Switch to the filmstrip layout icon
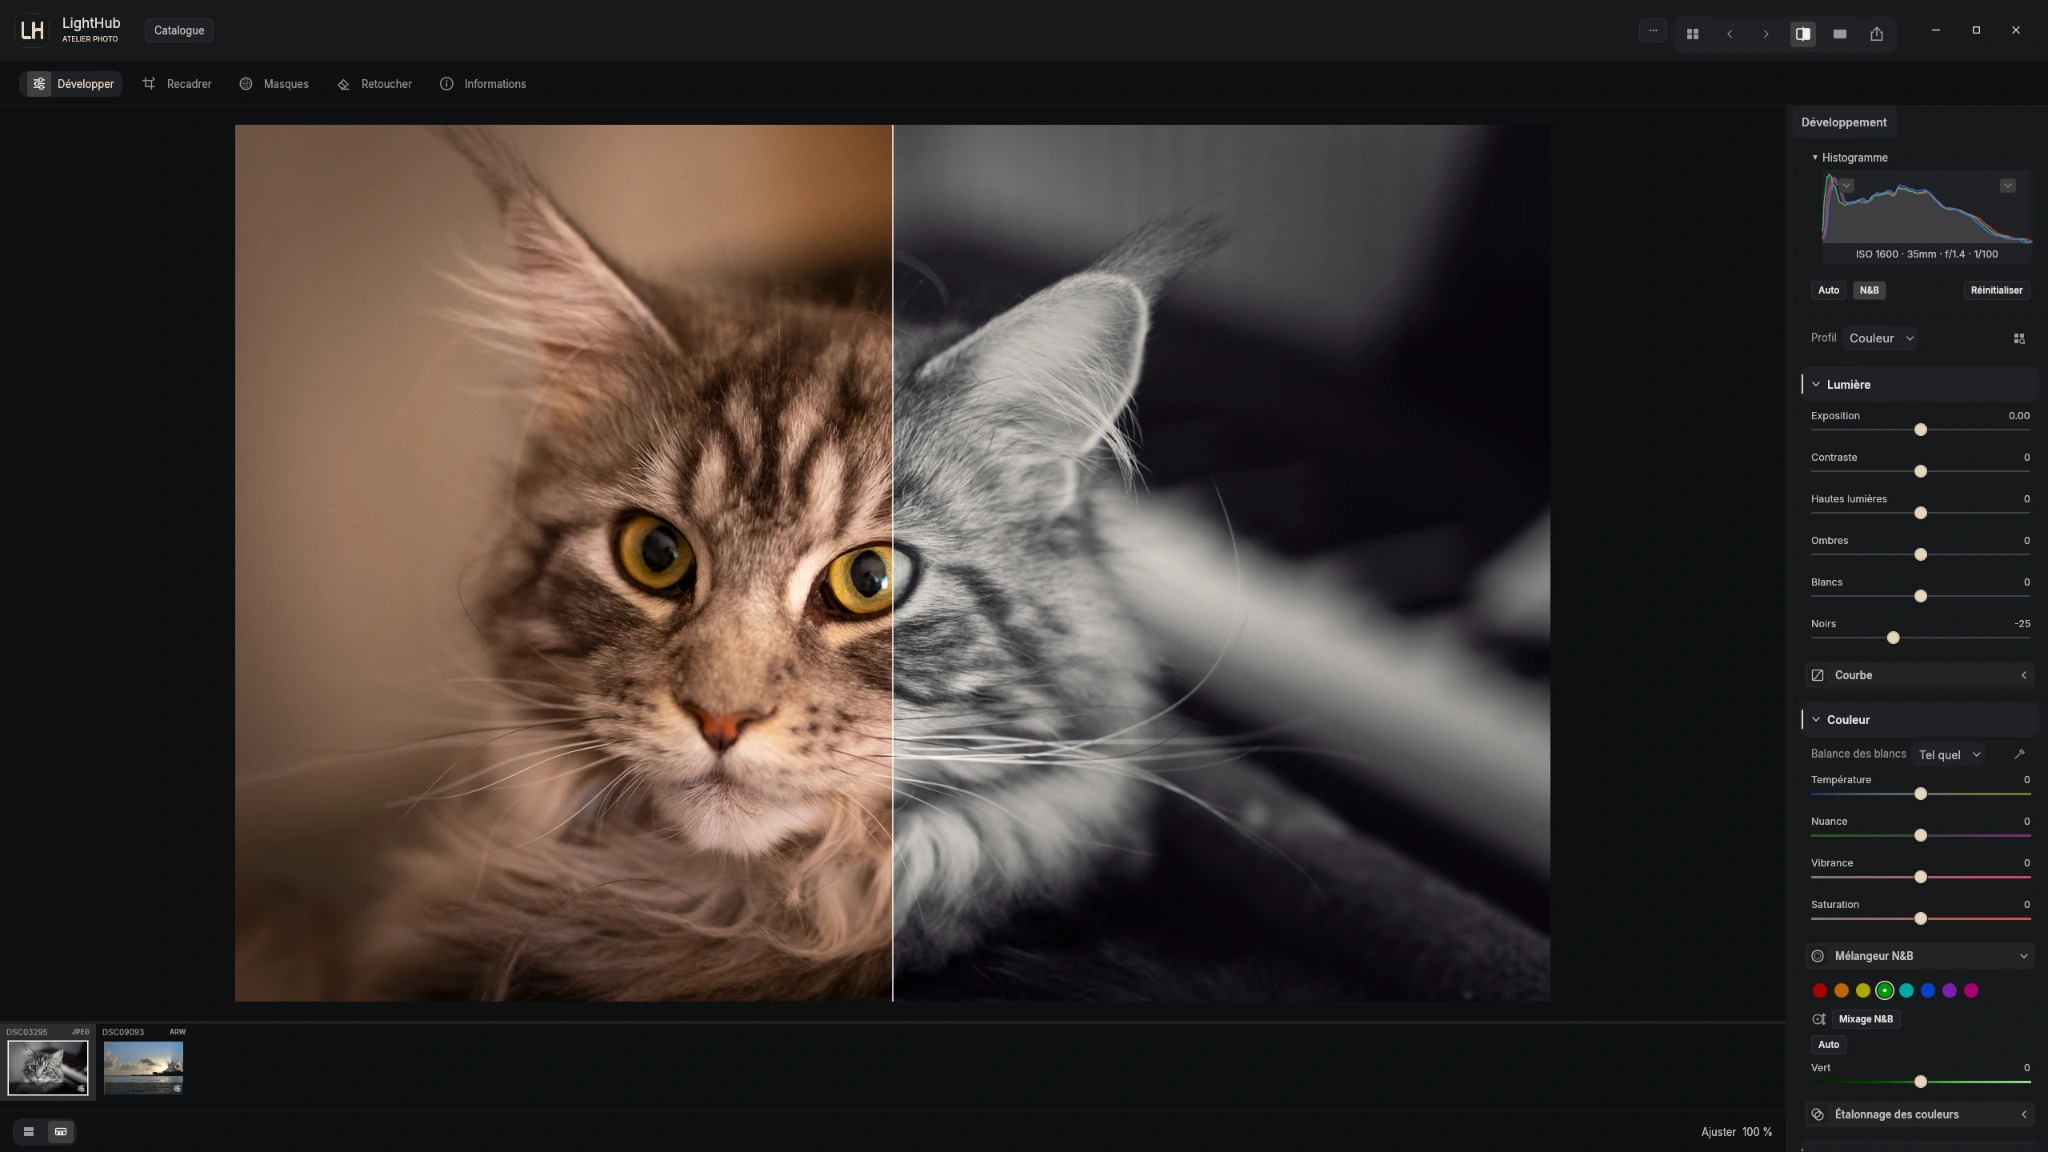Screen dimensions: 2048x1152 61,1132
